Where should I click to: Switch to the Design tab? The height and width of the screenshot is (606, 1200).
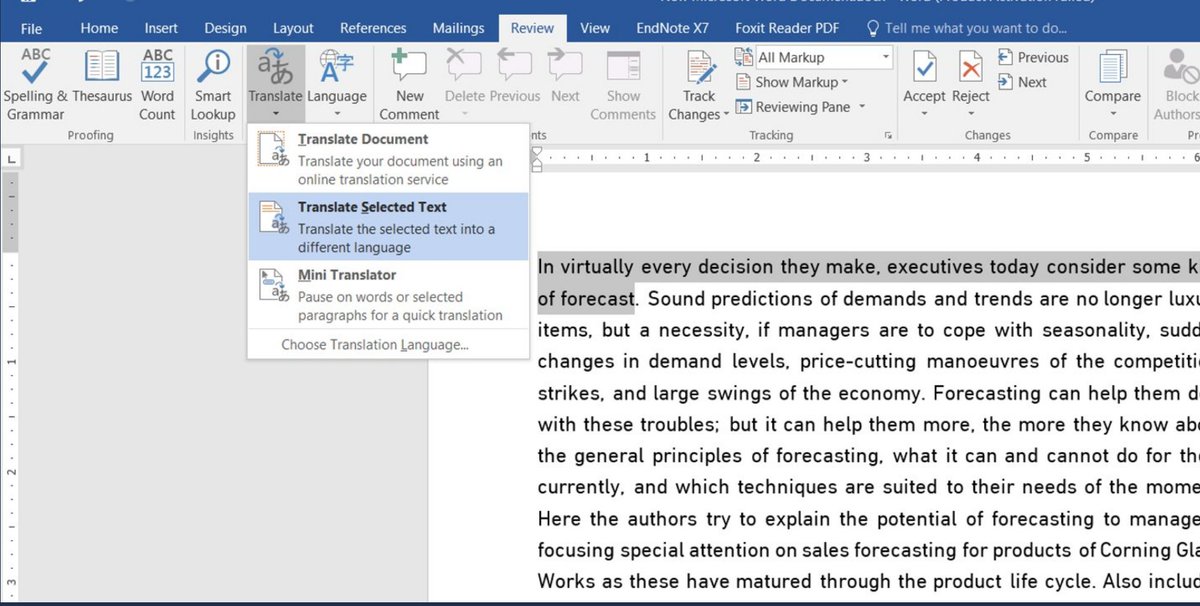[225, 28]
